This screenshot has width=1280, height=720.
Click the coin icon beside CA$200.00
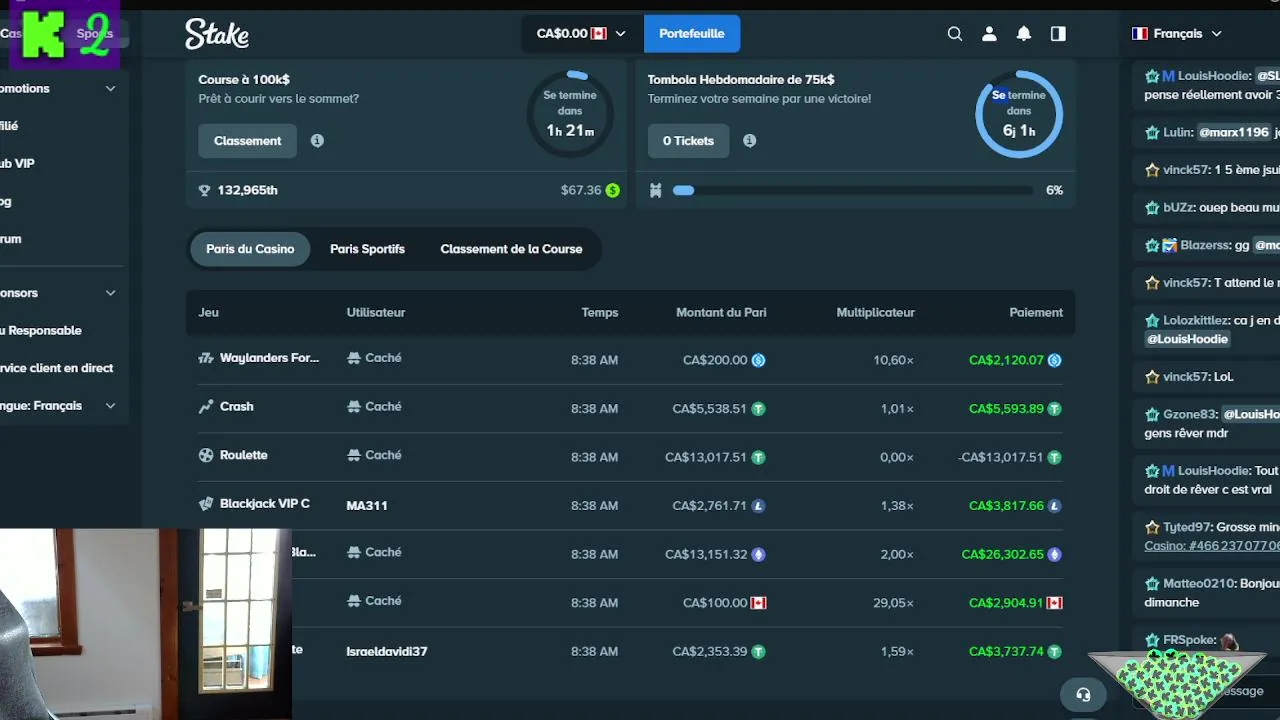pos(758,360)
